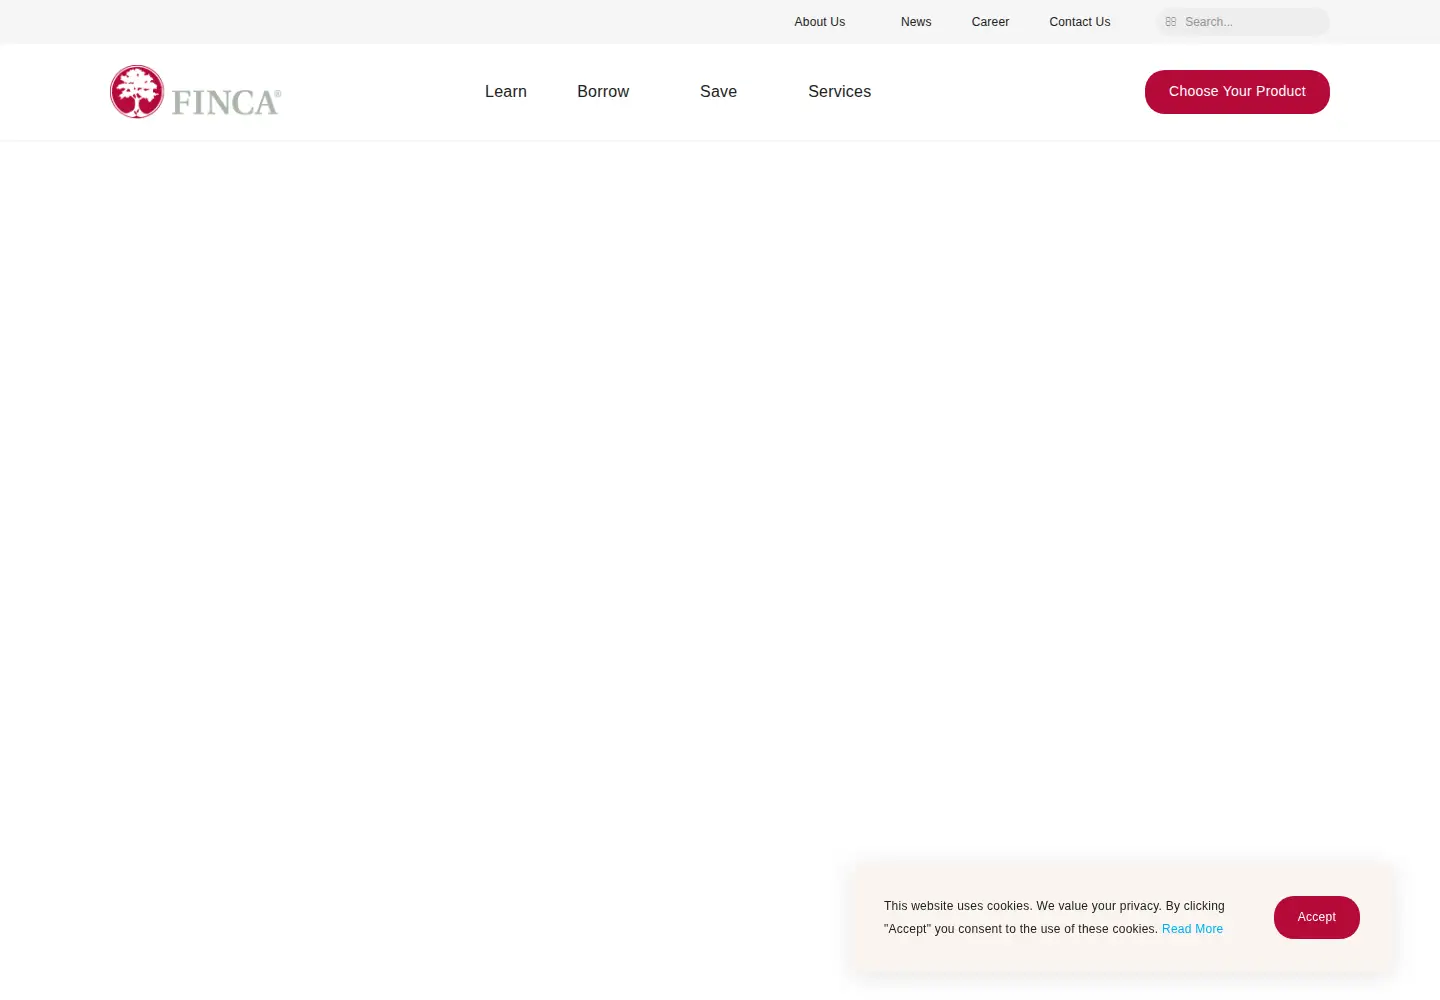The width and height of the screenshot is (1440, 1000).
Task: Accept the cookie consent
Action: (x=1317, y=917)
